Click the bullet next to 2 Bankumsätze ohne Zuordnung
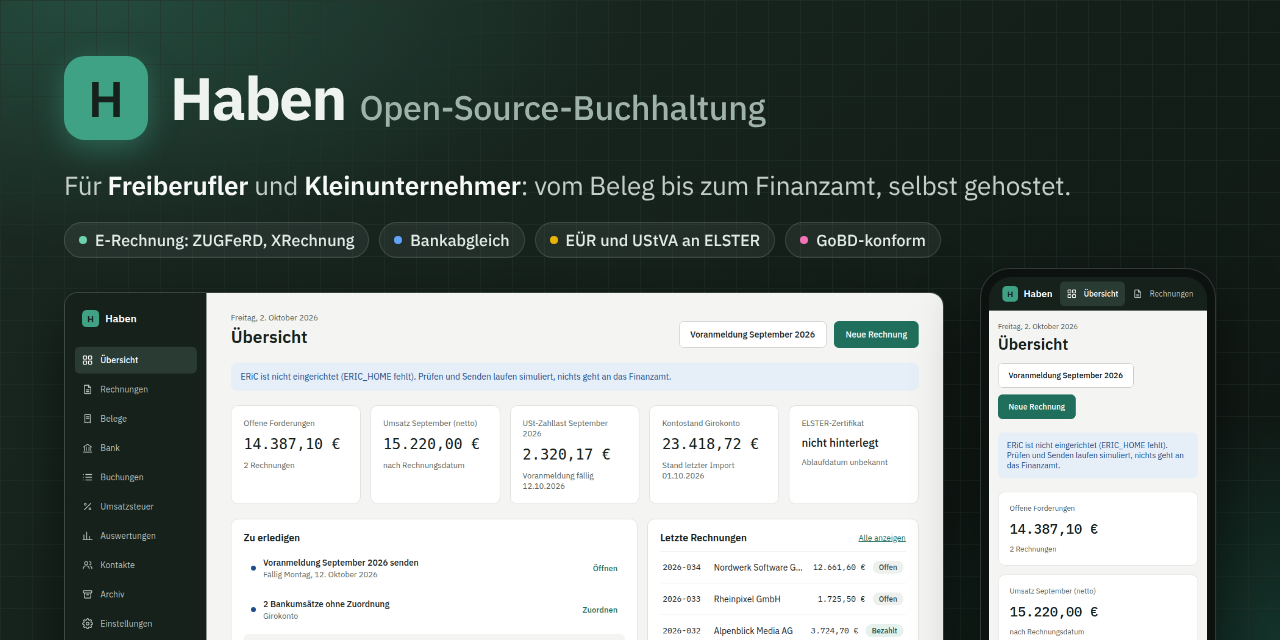The image size is (1280, 640). pos(254,610)
